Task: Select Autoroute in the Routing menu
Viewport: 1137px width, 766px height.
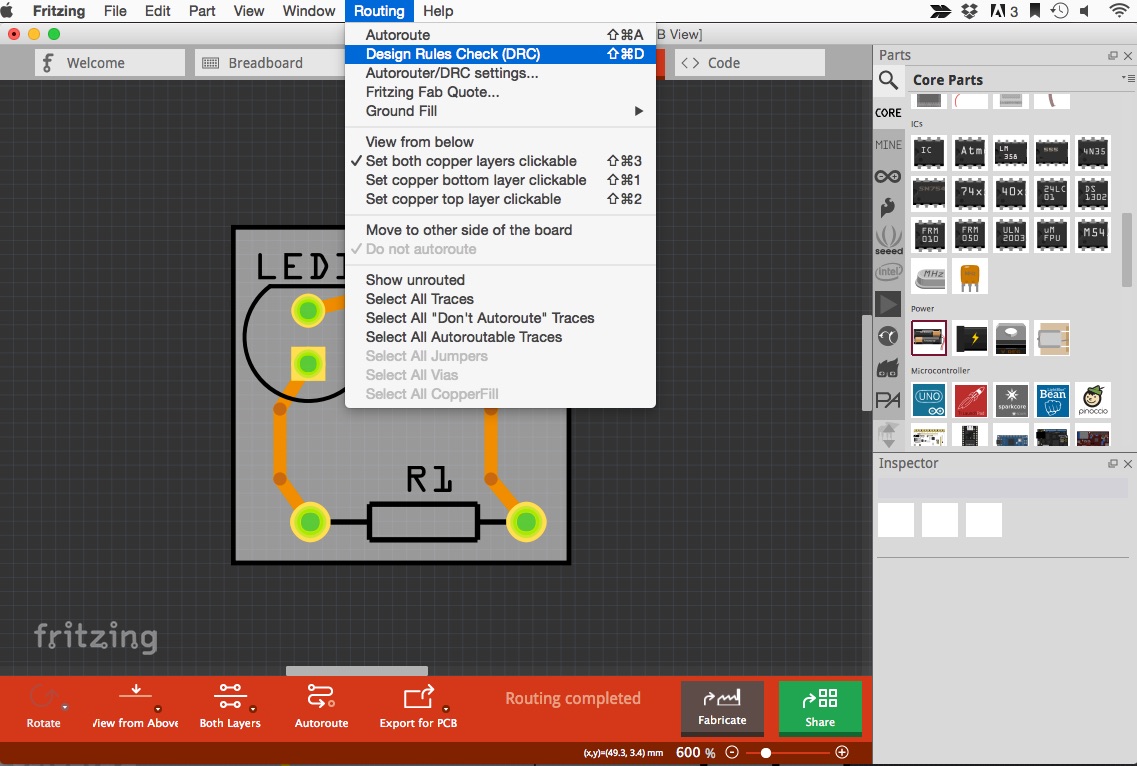Action: [x=500, y=35]
